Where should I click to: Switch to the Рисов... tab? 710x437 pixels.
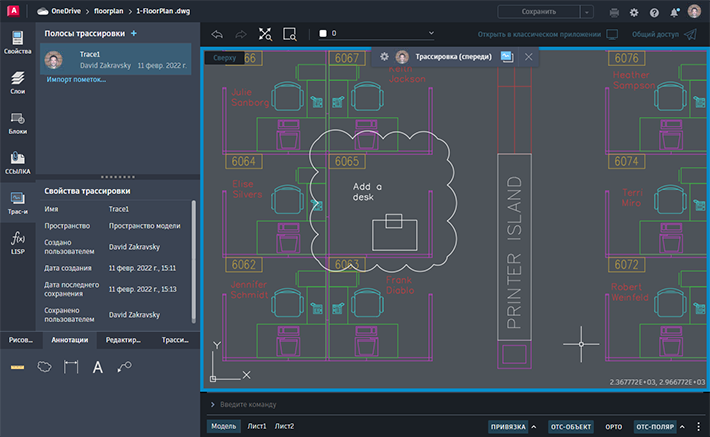click(21, 340)
